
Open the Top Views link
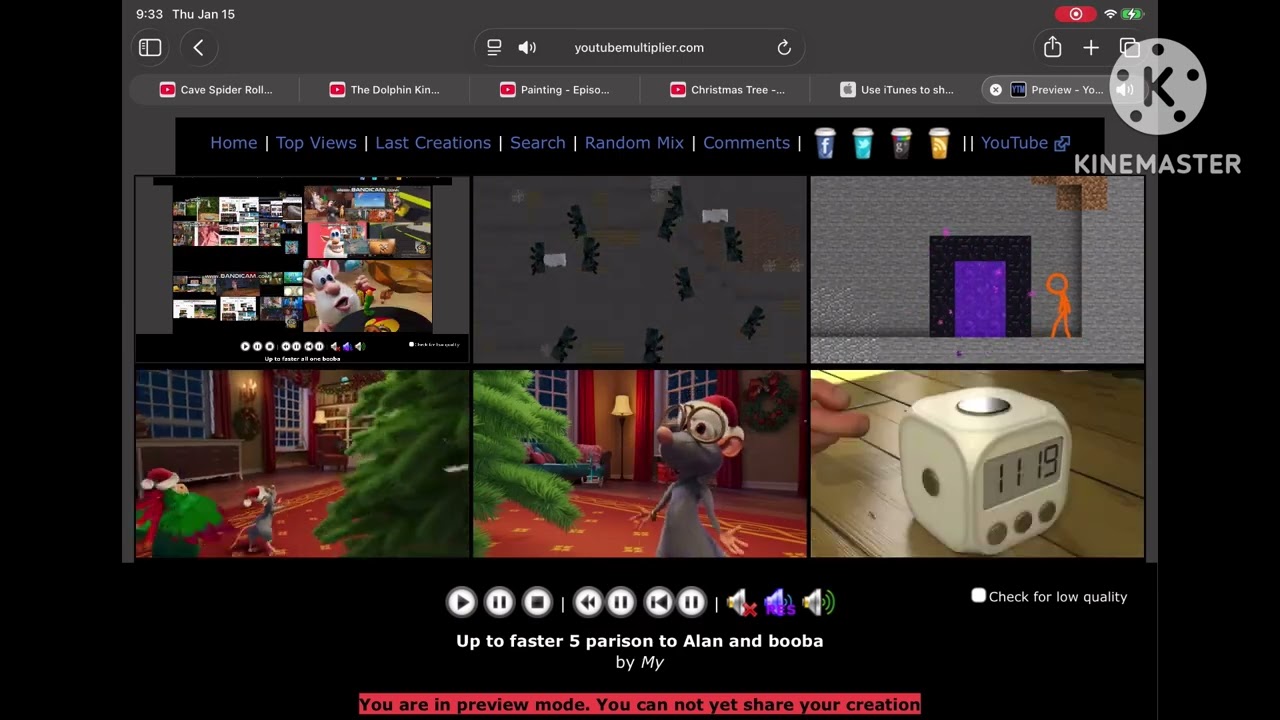tap(316, 143)
